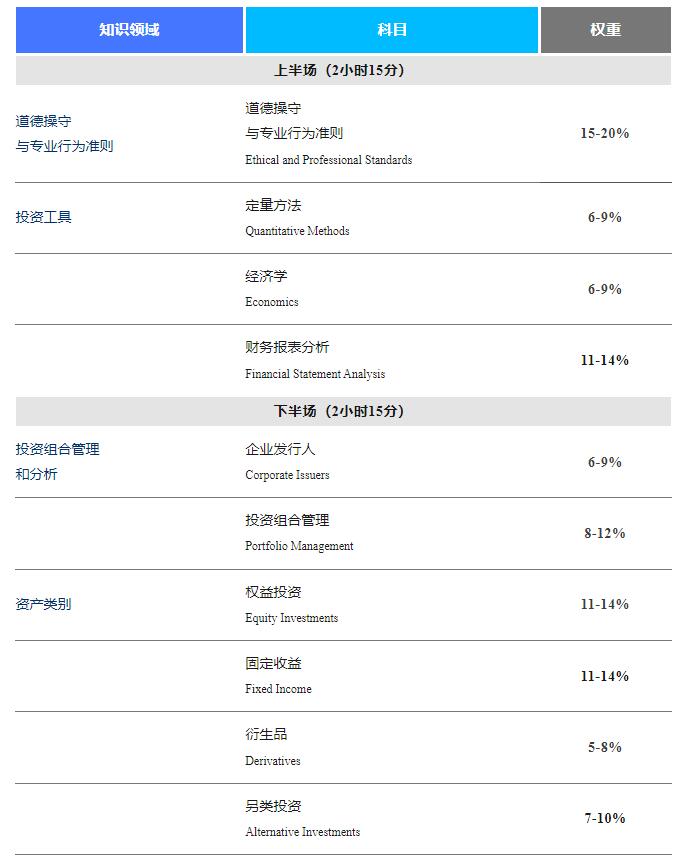Click the 15-20% weight value
690x861 pixels.
(605, 133)
